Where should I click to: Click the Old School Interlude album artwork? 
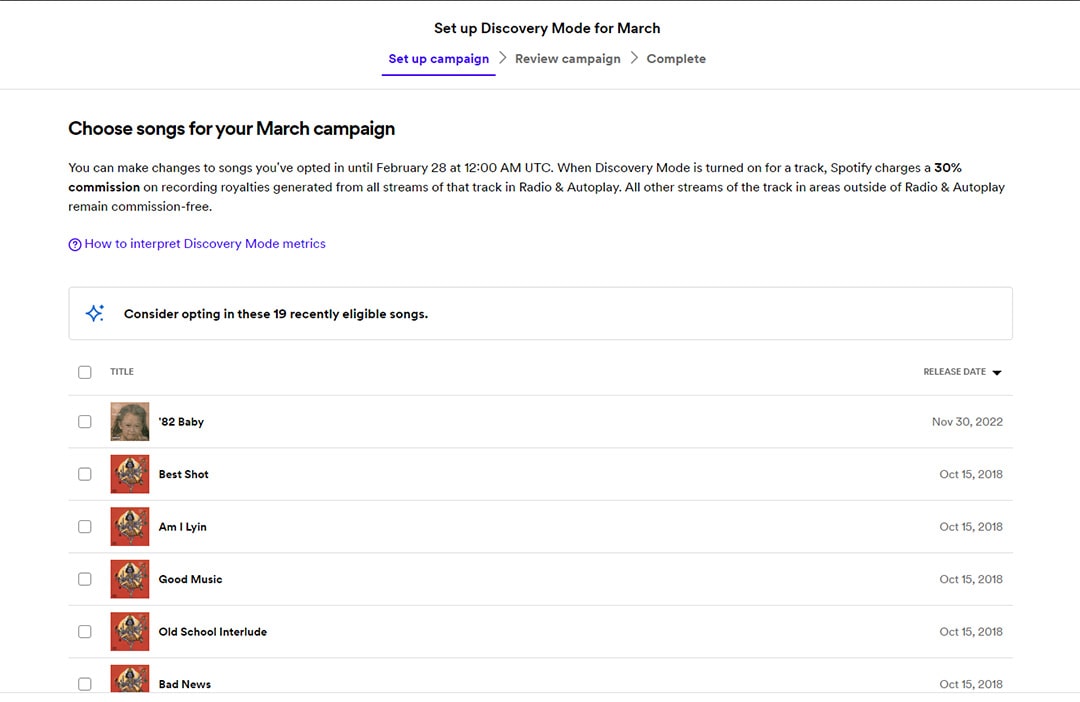pyautogui.click(x=129, y=632)
